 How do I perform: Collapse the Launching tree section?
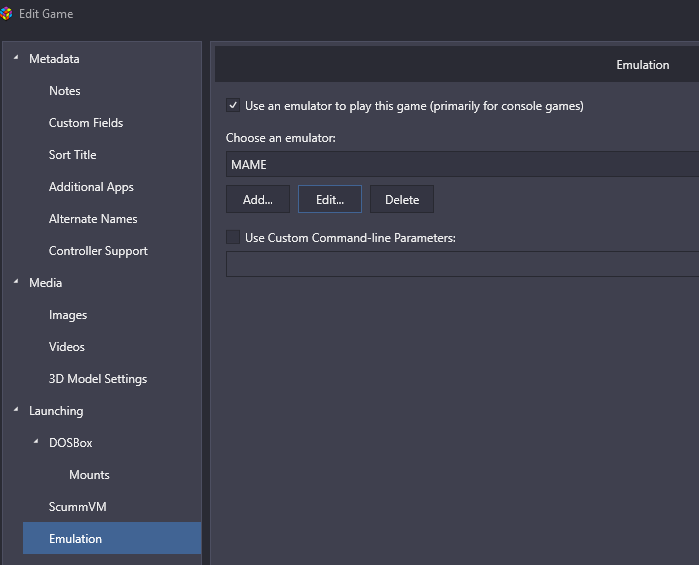[16, 409]
